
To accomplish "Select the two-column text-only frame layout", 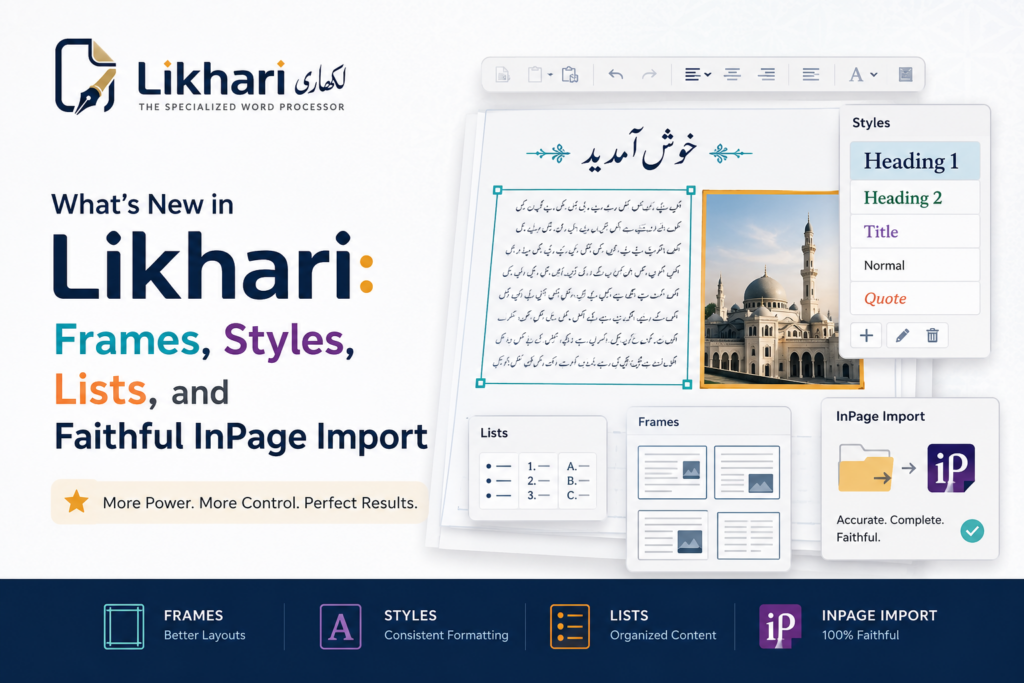I will click(748, 535).
